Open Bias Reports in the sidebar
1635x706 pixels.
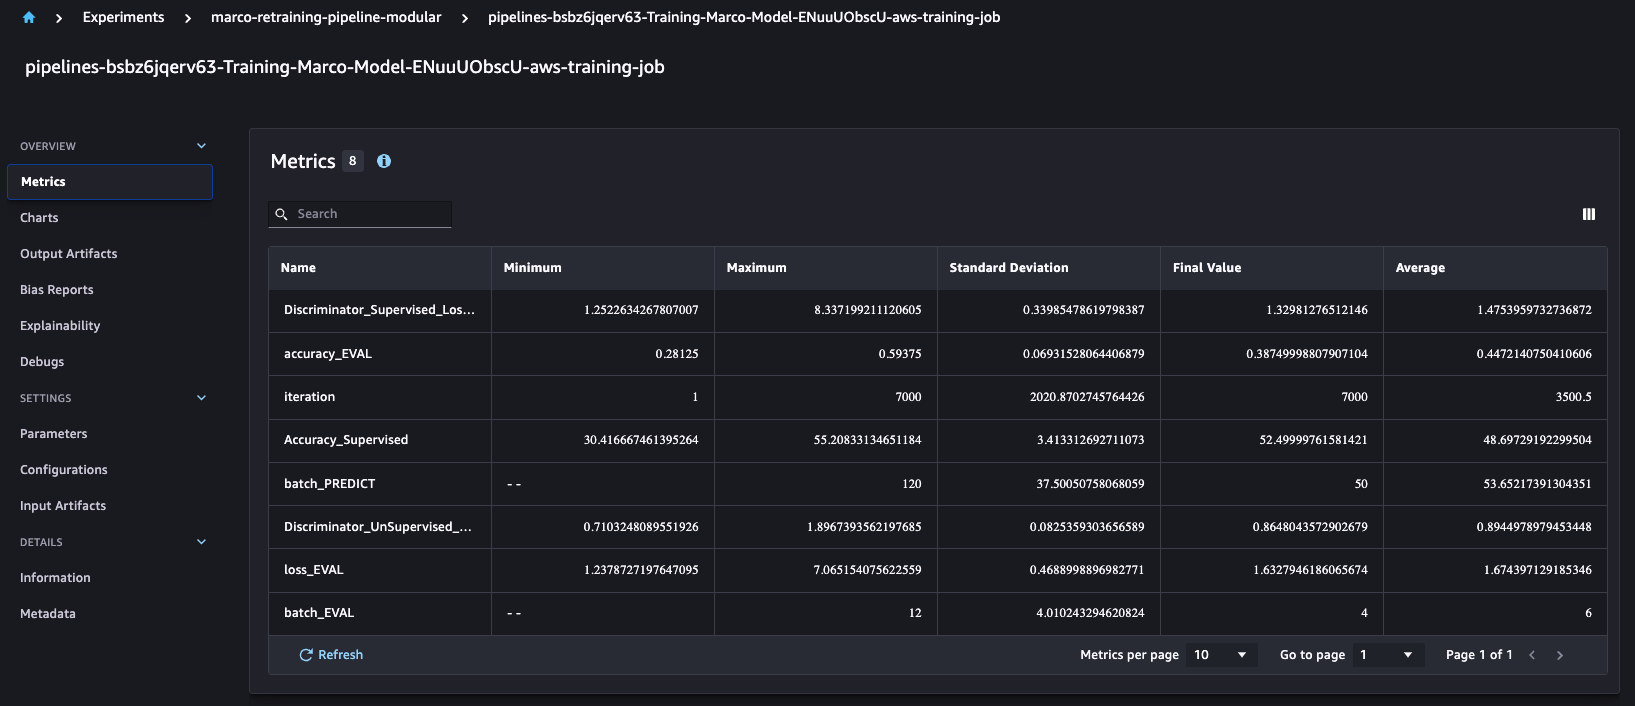(57, 290)
